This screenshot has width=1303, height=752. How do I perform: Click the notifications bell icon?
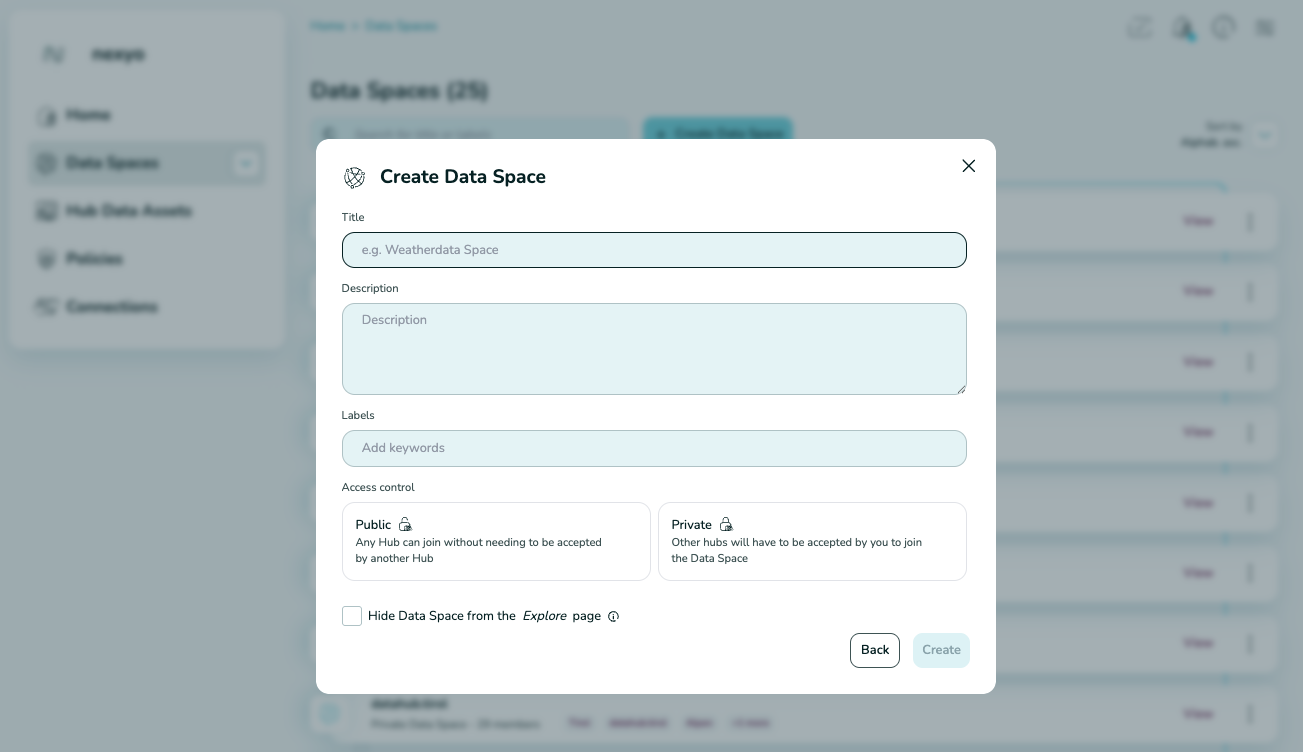[x=1182, y=27]
